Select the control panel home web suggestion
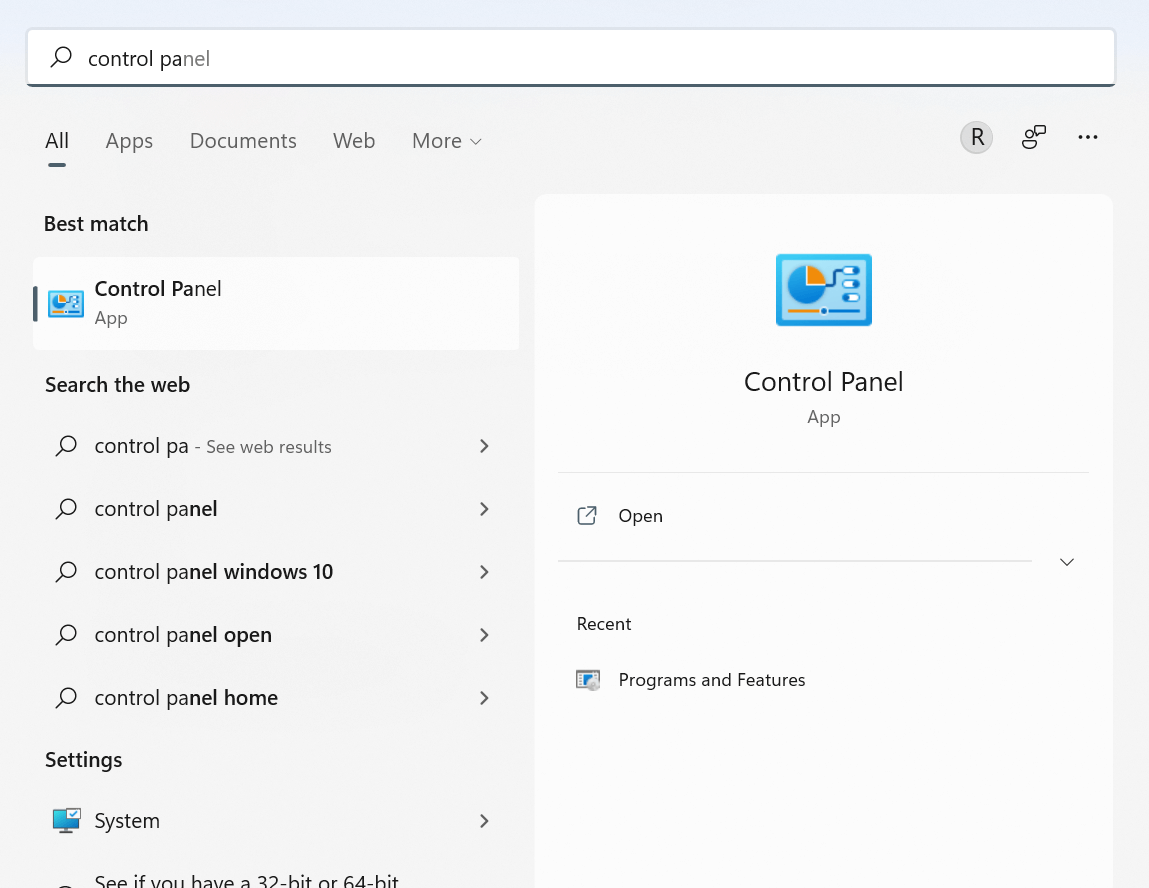 tap(185, 697)
